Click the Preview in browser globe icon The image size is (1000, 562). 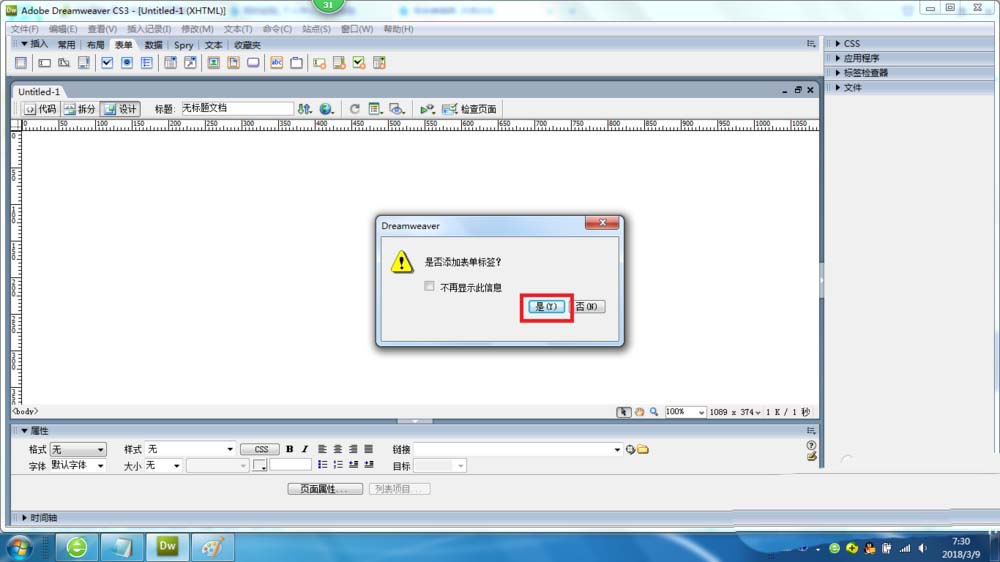click(x=326, y=109)
